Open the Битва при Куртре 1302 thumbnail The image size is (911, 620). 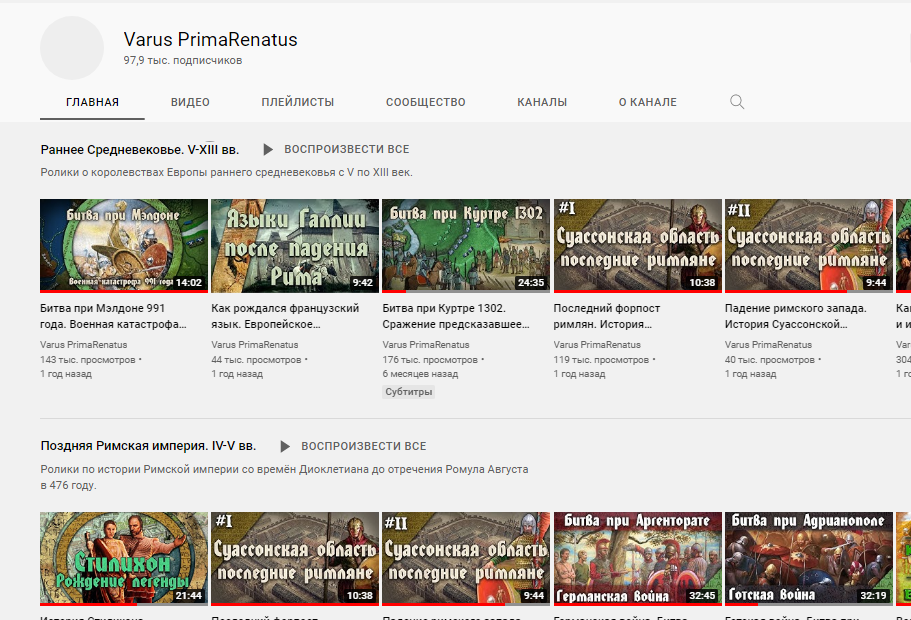point(466,245)
